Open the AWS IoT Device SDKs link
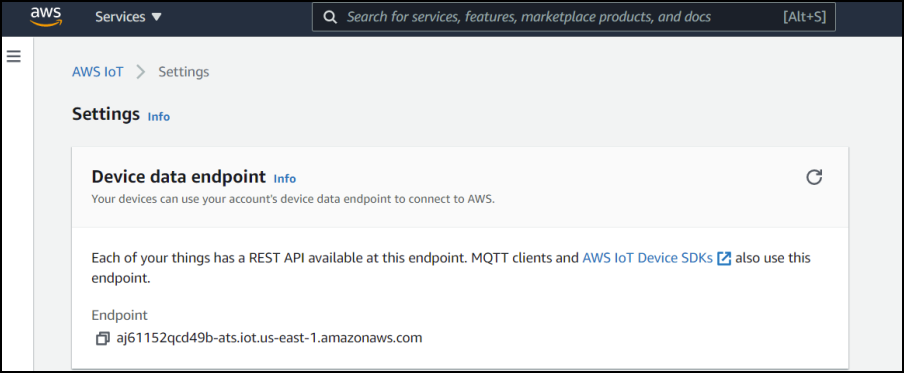 coord(648,258)
